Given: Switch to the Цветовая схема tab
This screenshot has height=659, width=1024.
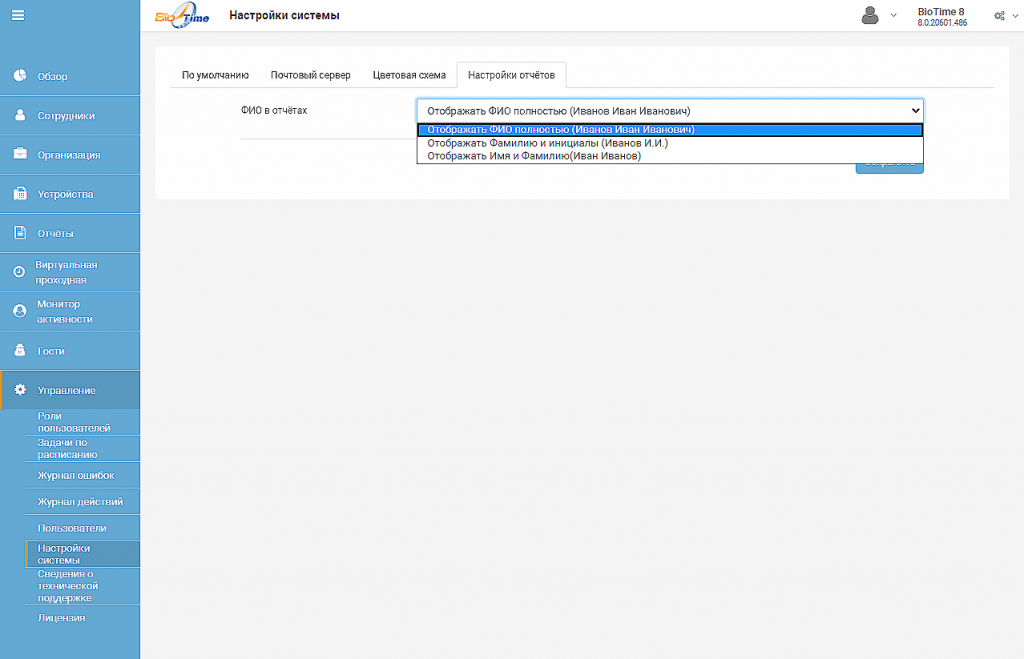Looking at the screenshot, I should click(409, 75).
